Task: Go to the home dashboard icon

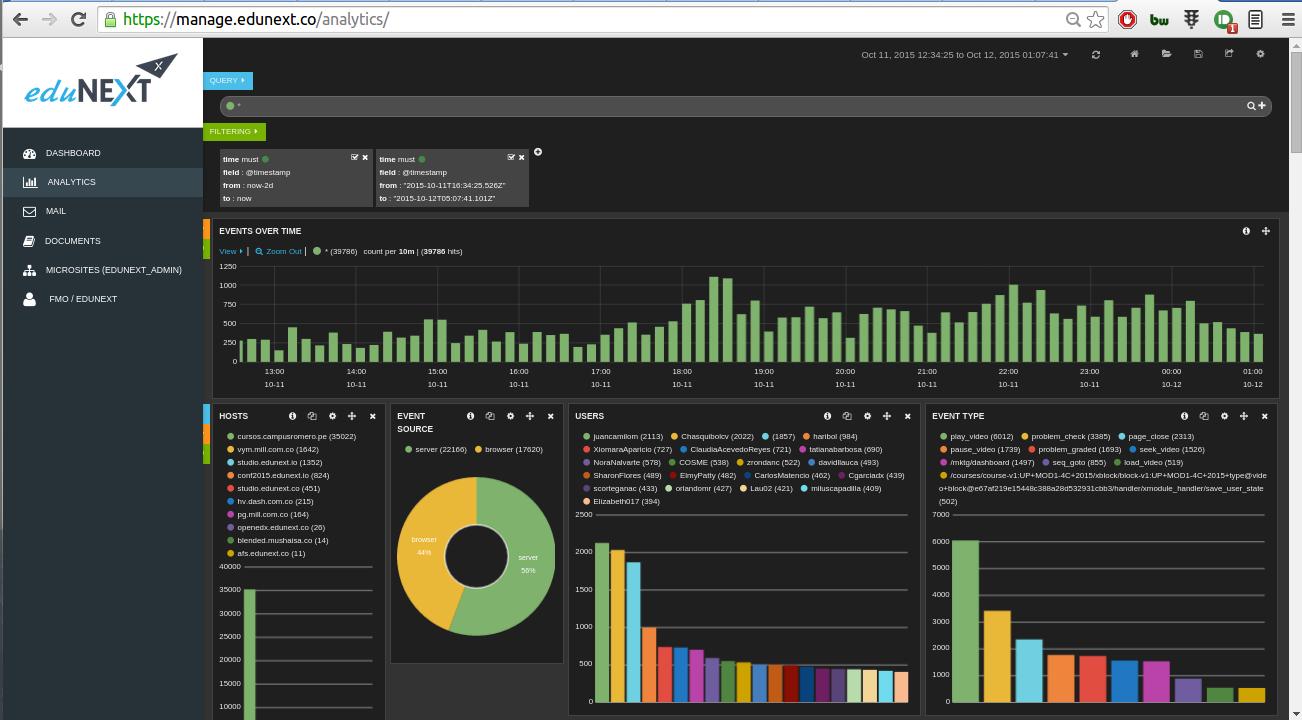Action: click(x=1134, y=54)
